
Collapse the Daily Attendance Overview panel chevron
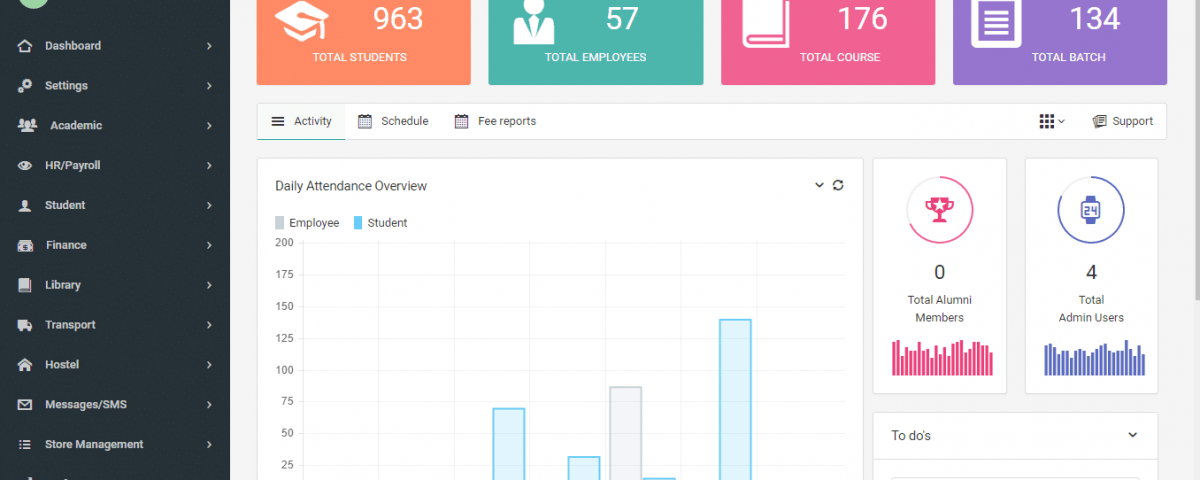[819, 185]
